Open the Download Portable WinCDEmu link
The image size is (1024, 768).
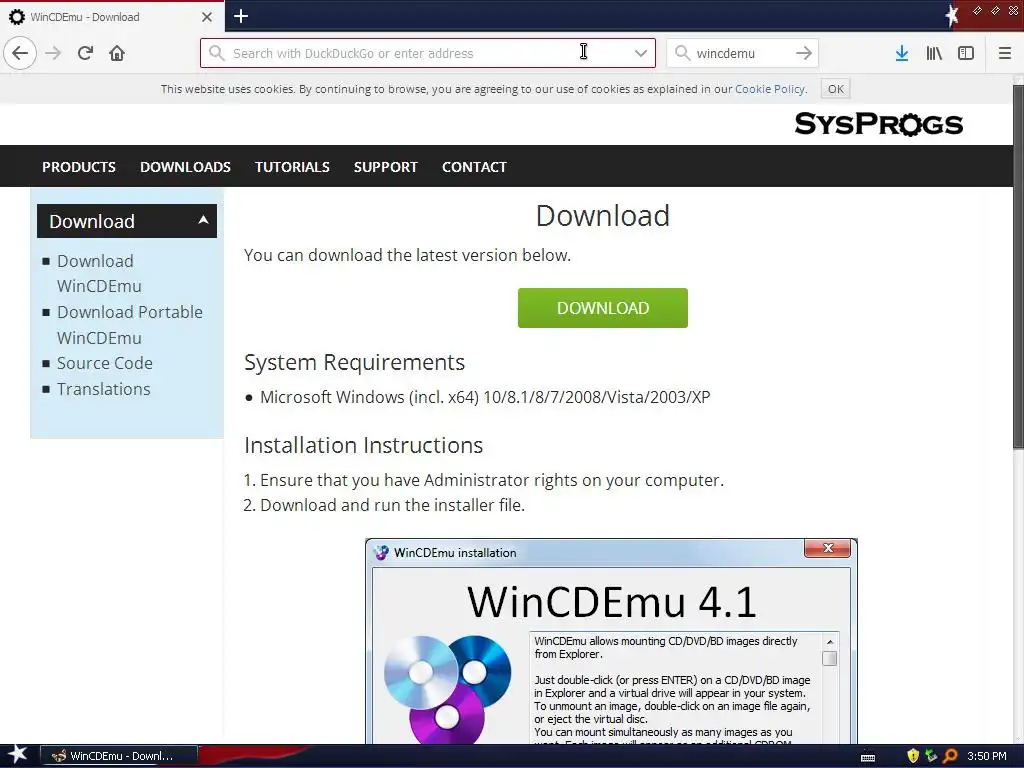[129, 325]
